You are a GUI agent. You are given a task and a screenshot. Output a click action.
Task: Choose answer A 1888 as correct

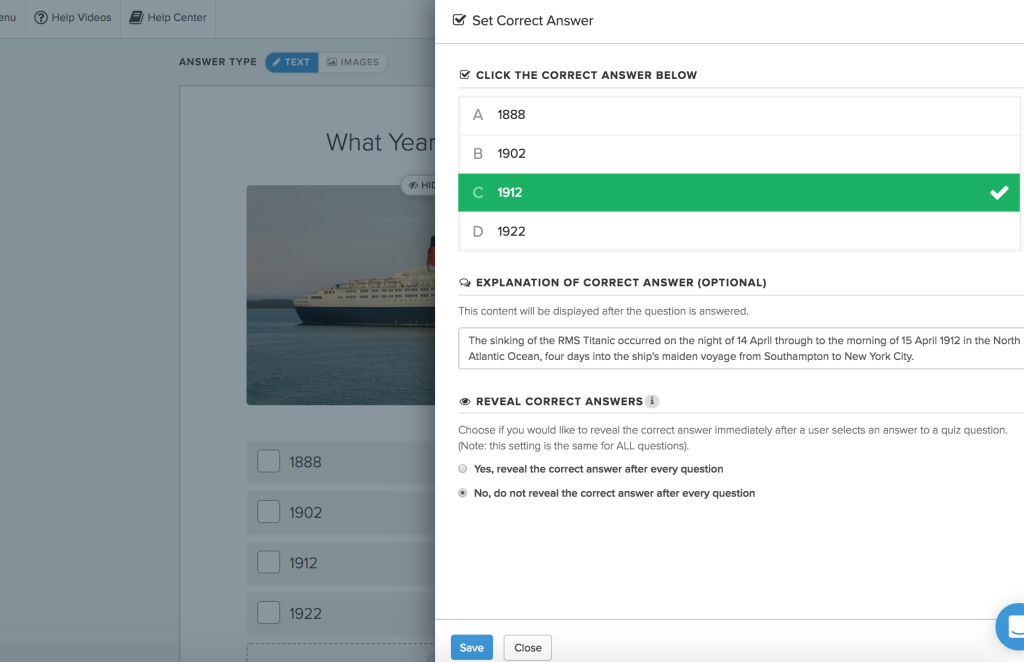tap(739, 116)
